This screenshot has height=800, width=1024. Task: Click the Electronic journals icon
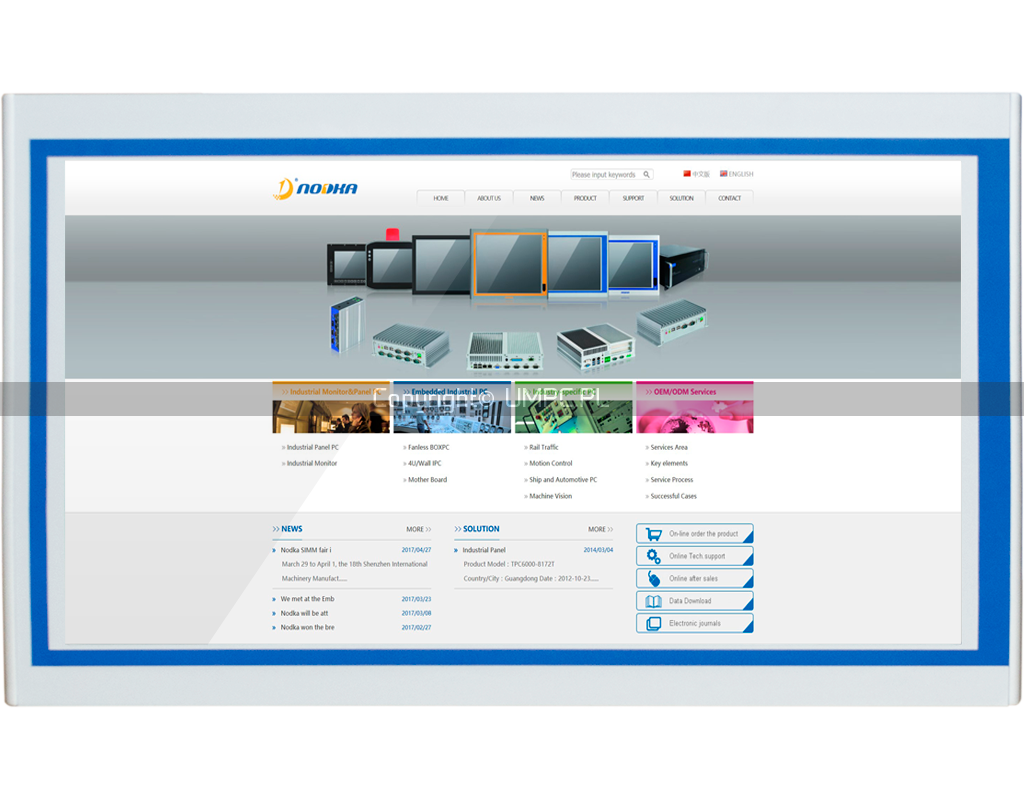[x=653, y=624]
